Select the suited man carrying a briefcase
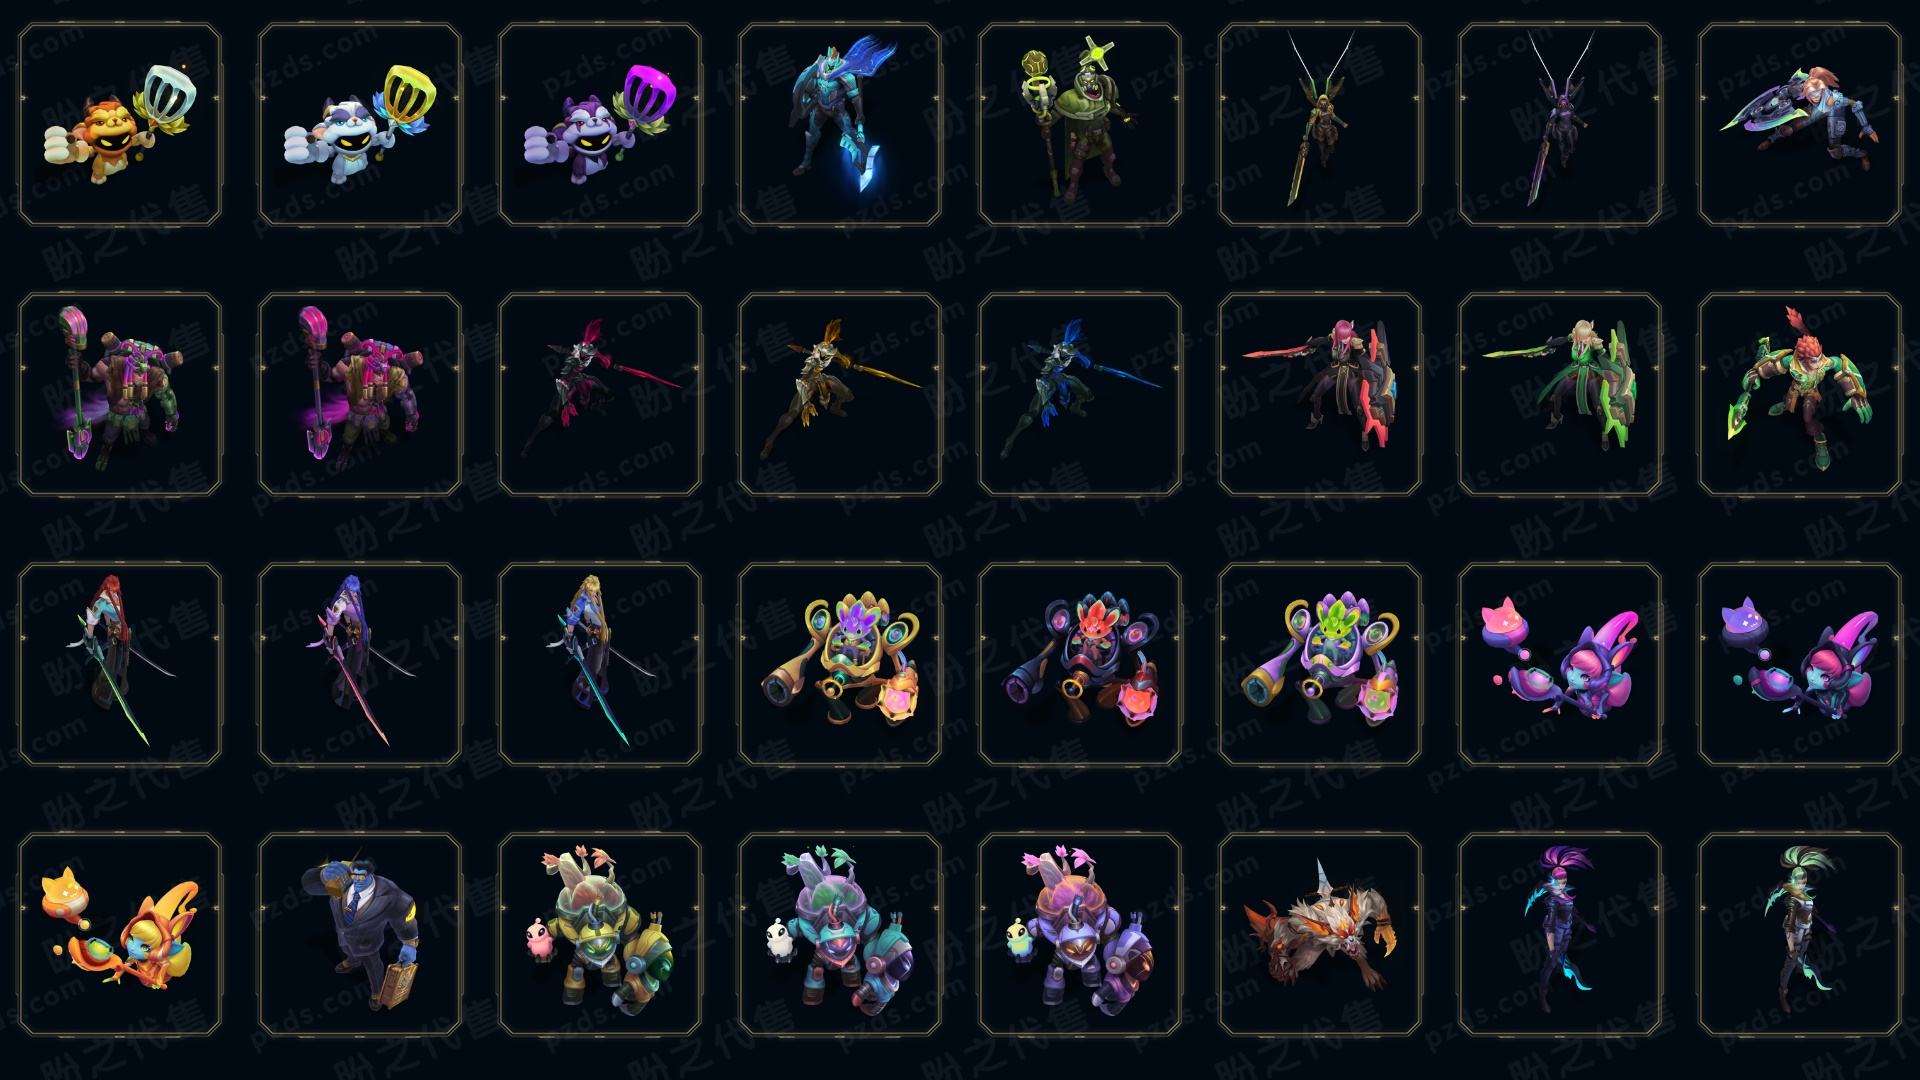 (x=360, y=935)
